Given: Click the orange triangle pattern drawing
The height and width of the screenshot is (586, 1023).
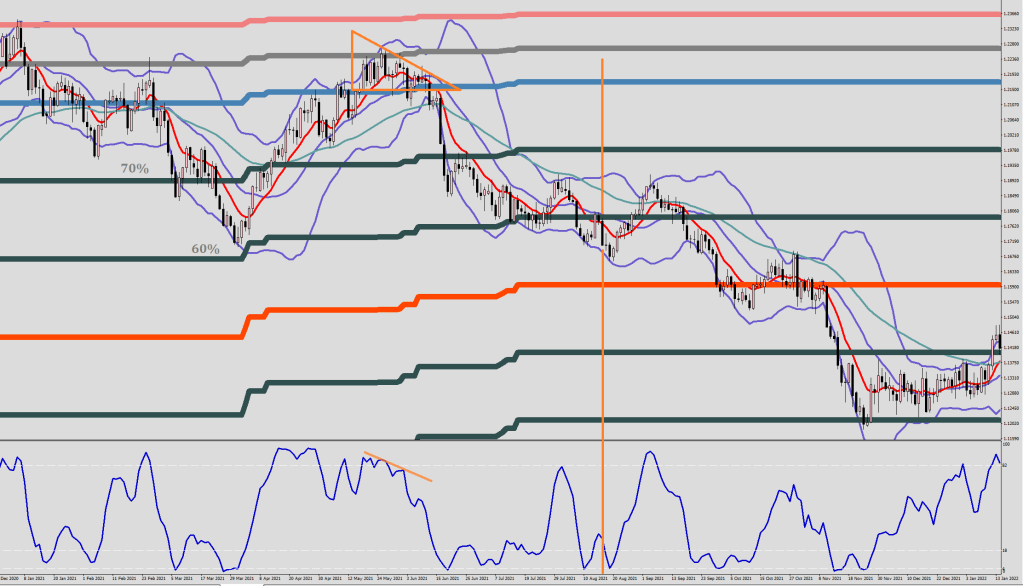Looking at the screenshot, I should tap(352, 60).
